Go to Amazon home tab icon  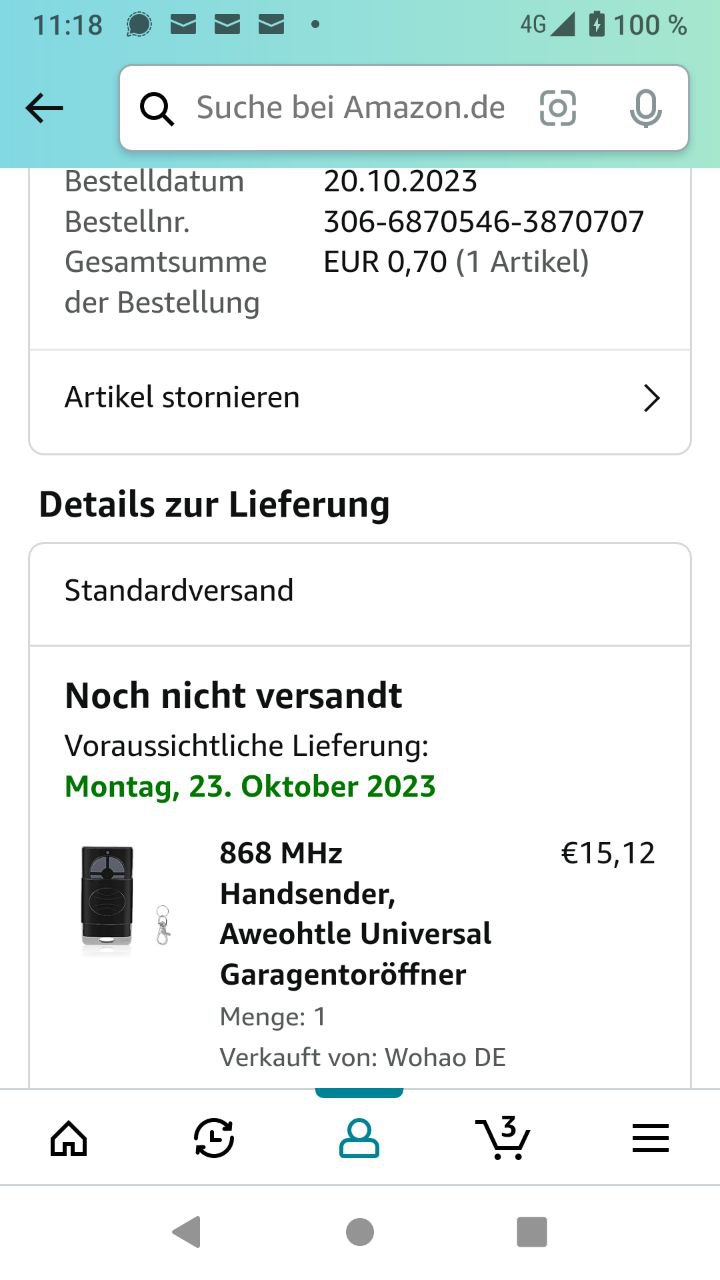pos(69,1138)
